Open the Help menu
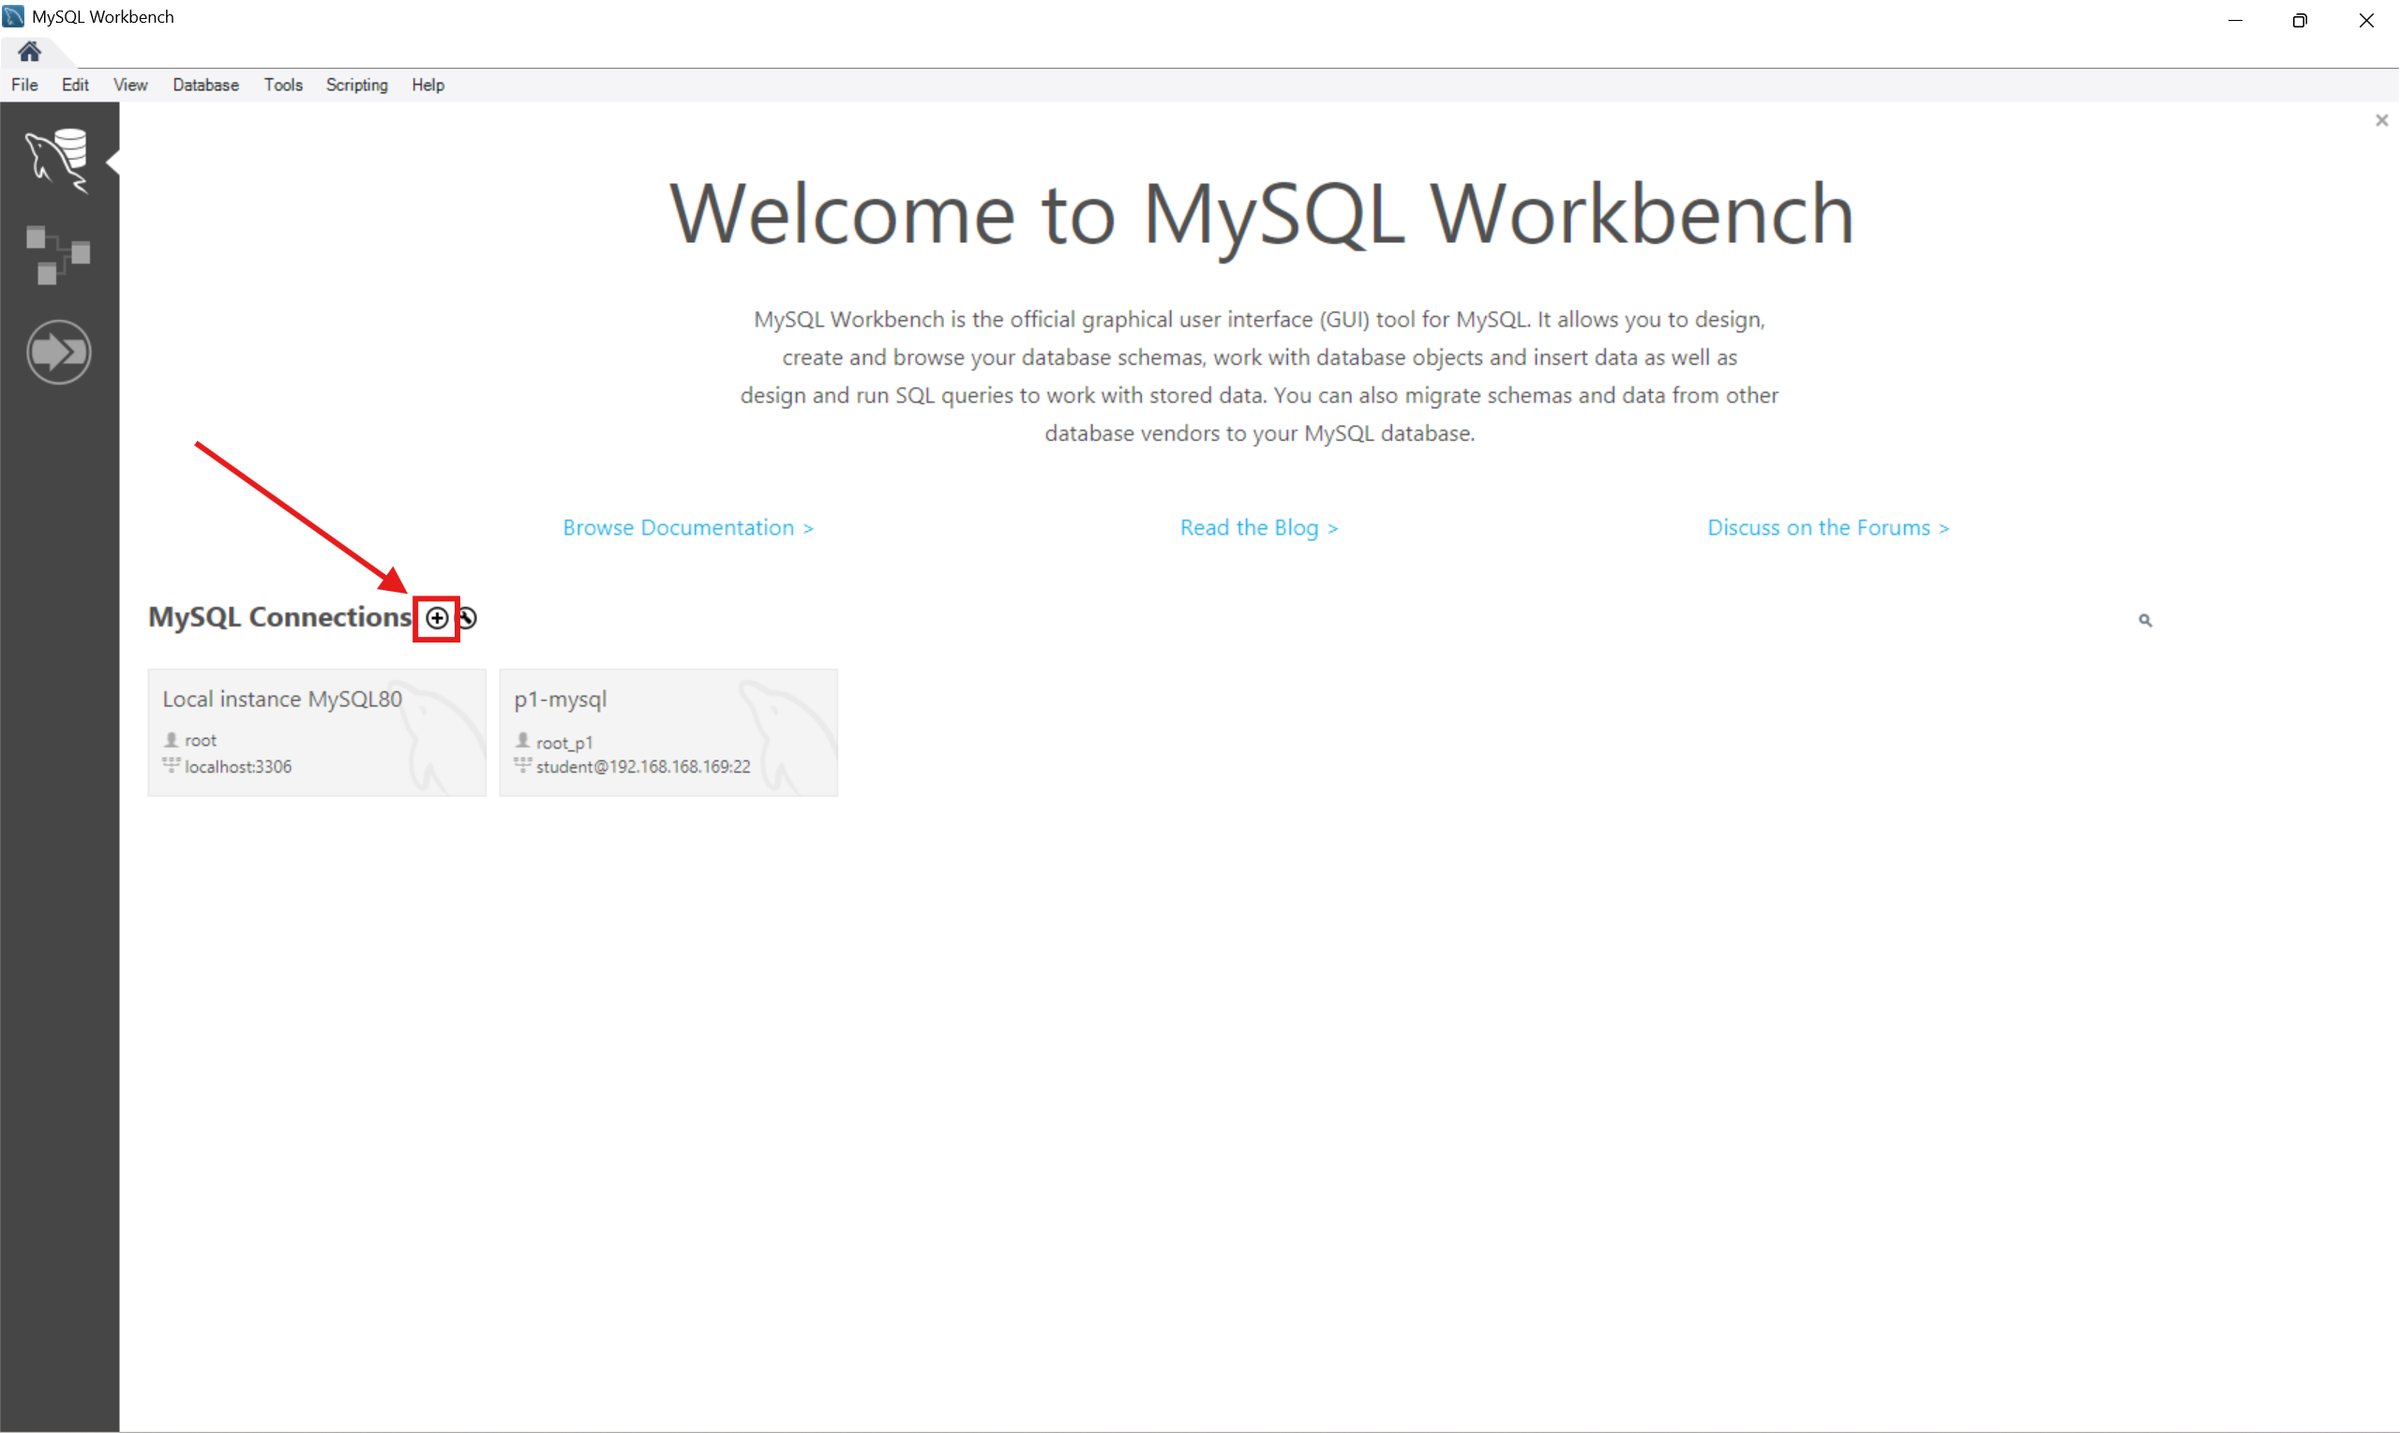The width and height of the screenshot is (2400, 1433). click(x=427, y=85)
